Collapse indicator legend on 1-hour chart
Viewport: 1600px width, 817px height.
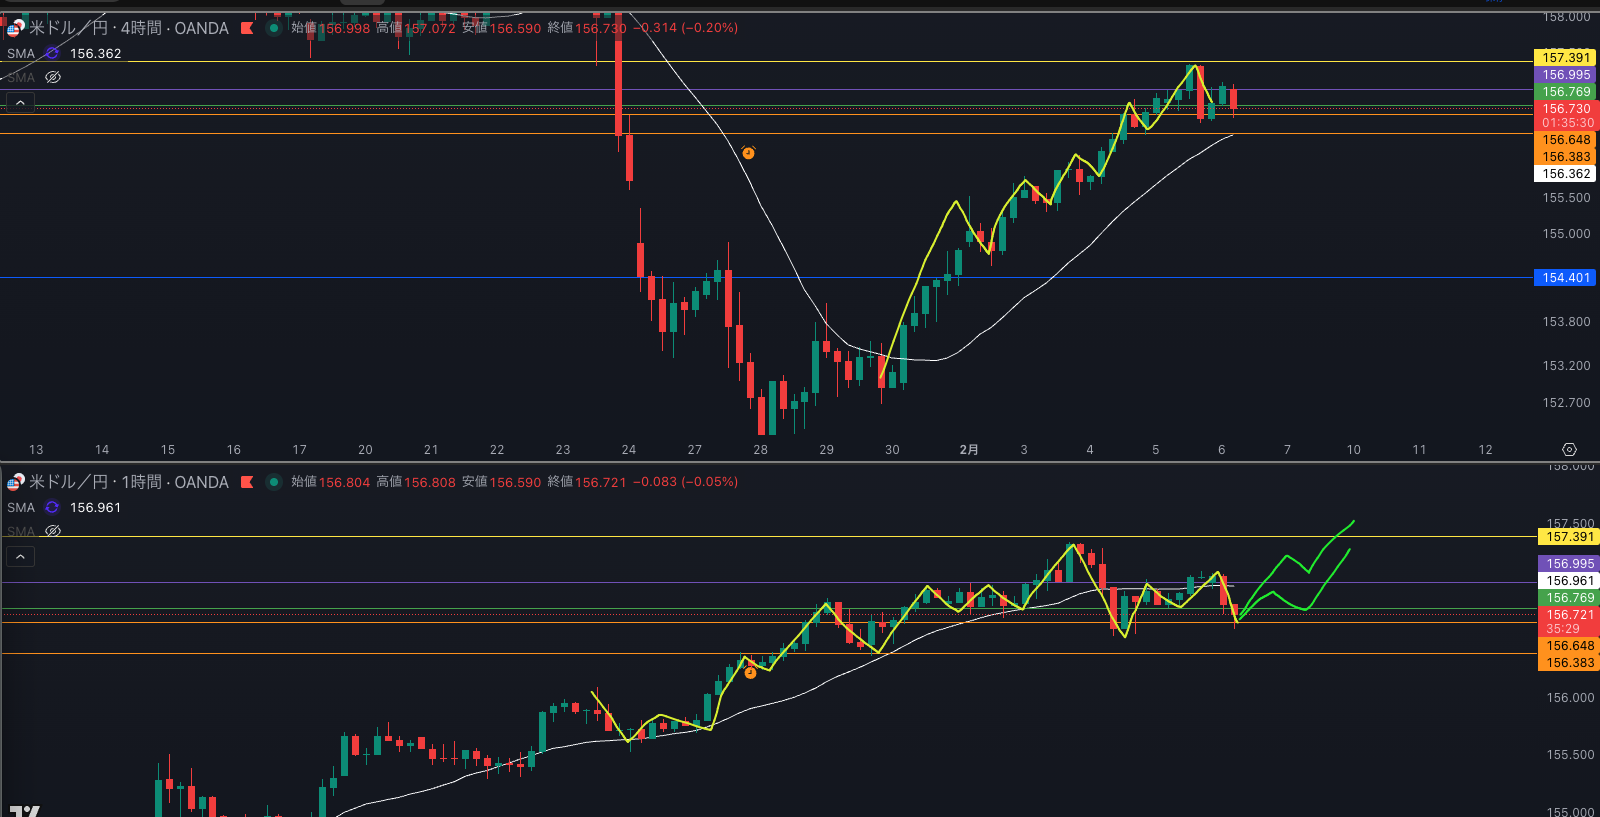coord(20,556)
